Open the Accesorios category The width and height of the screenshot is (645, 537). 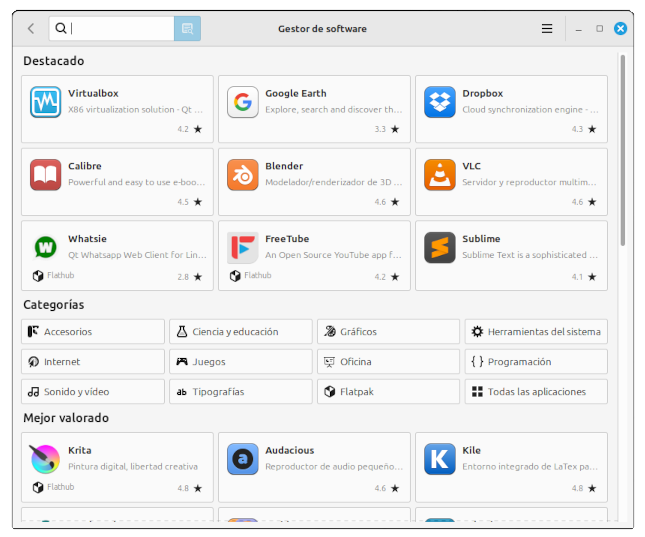93,332
